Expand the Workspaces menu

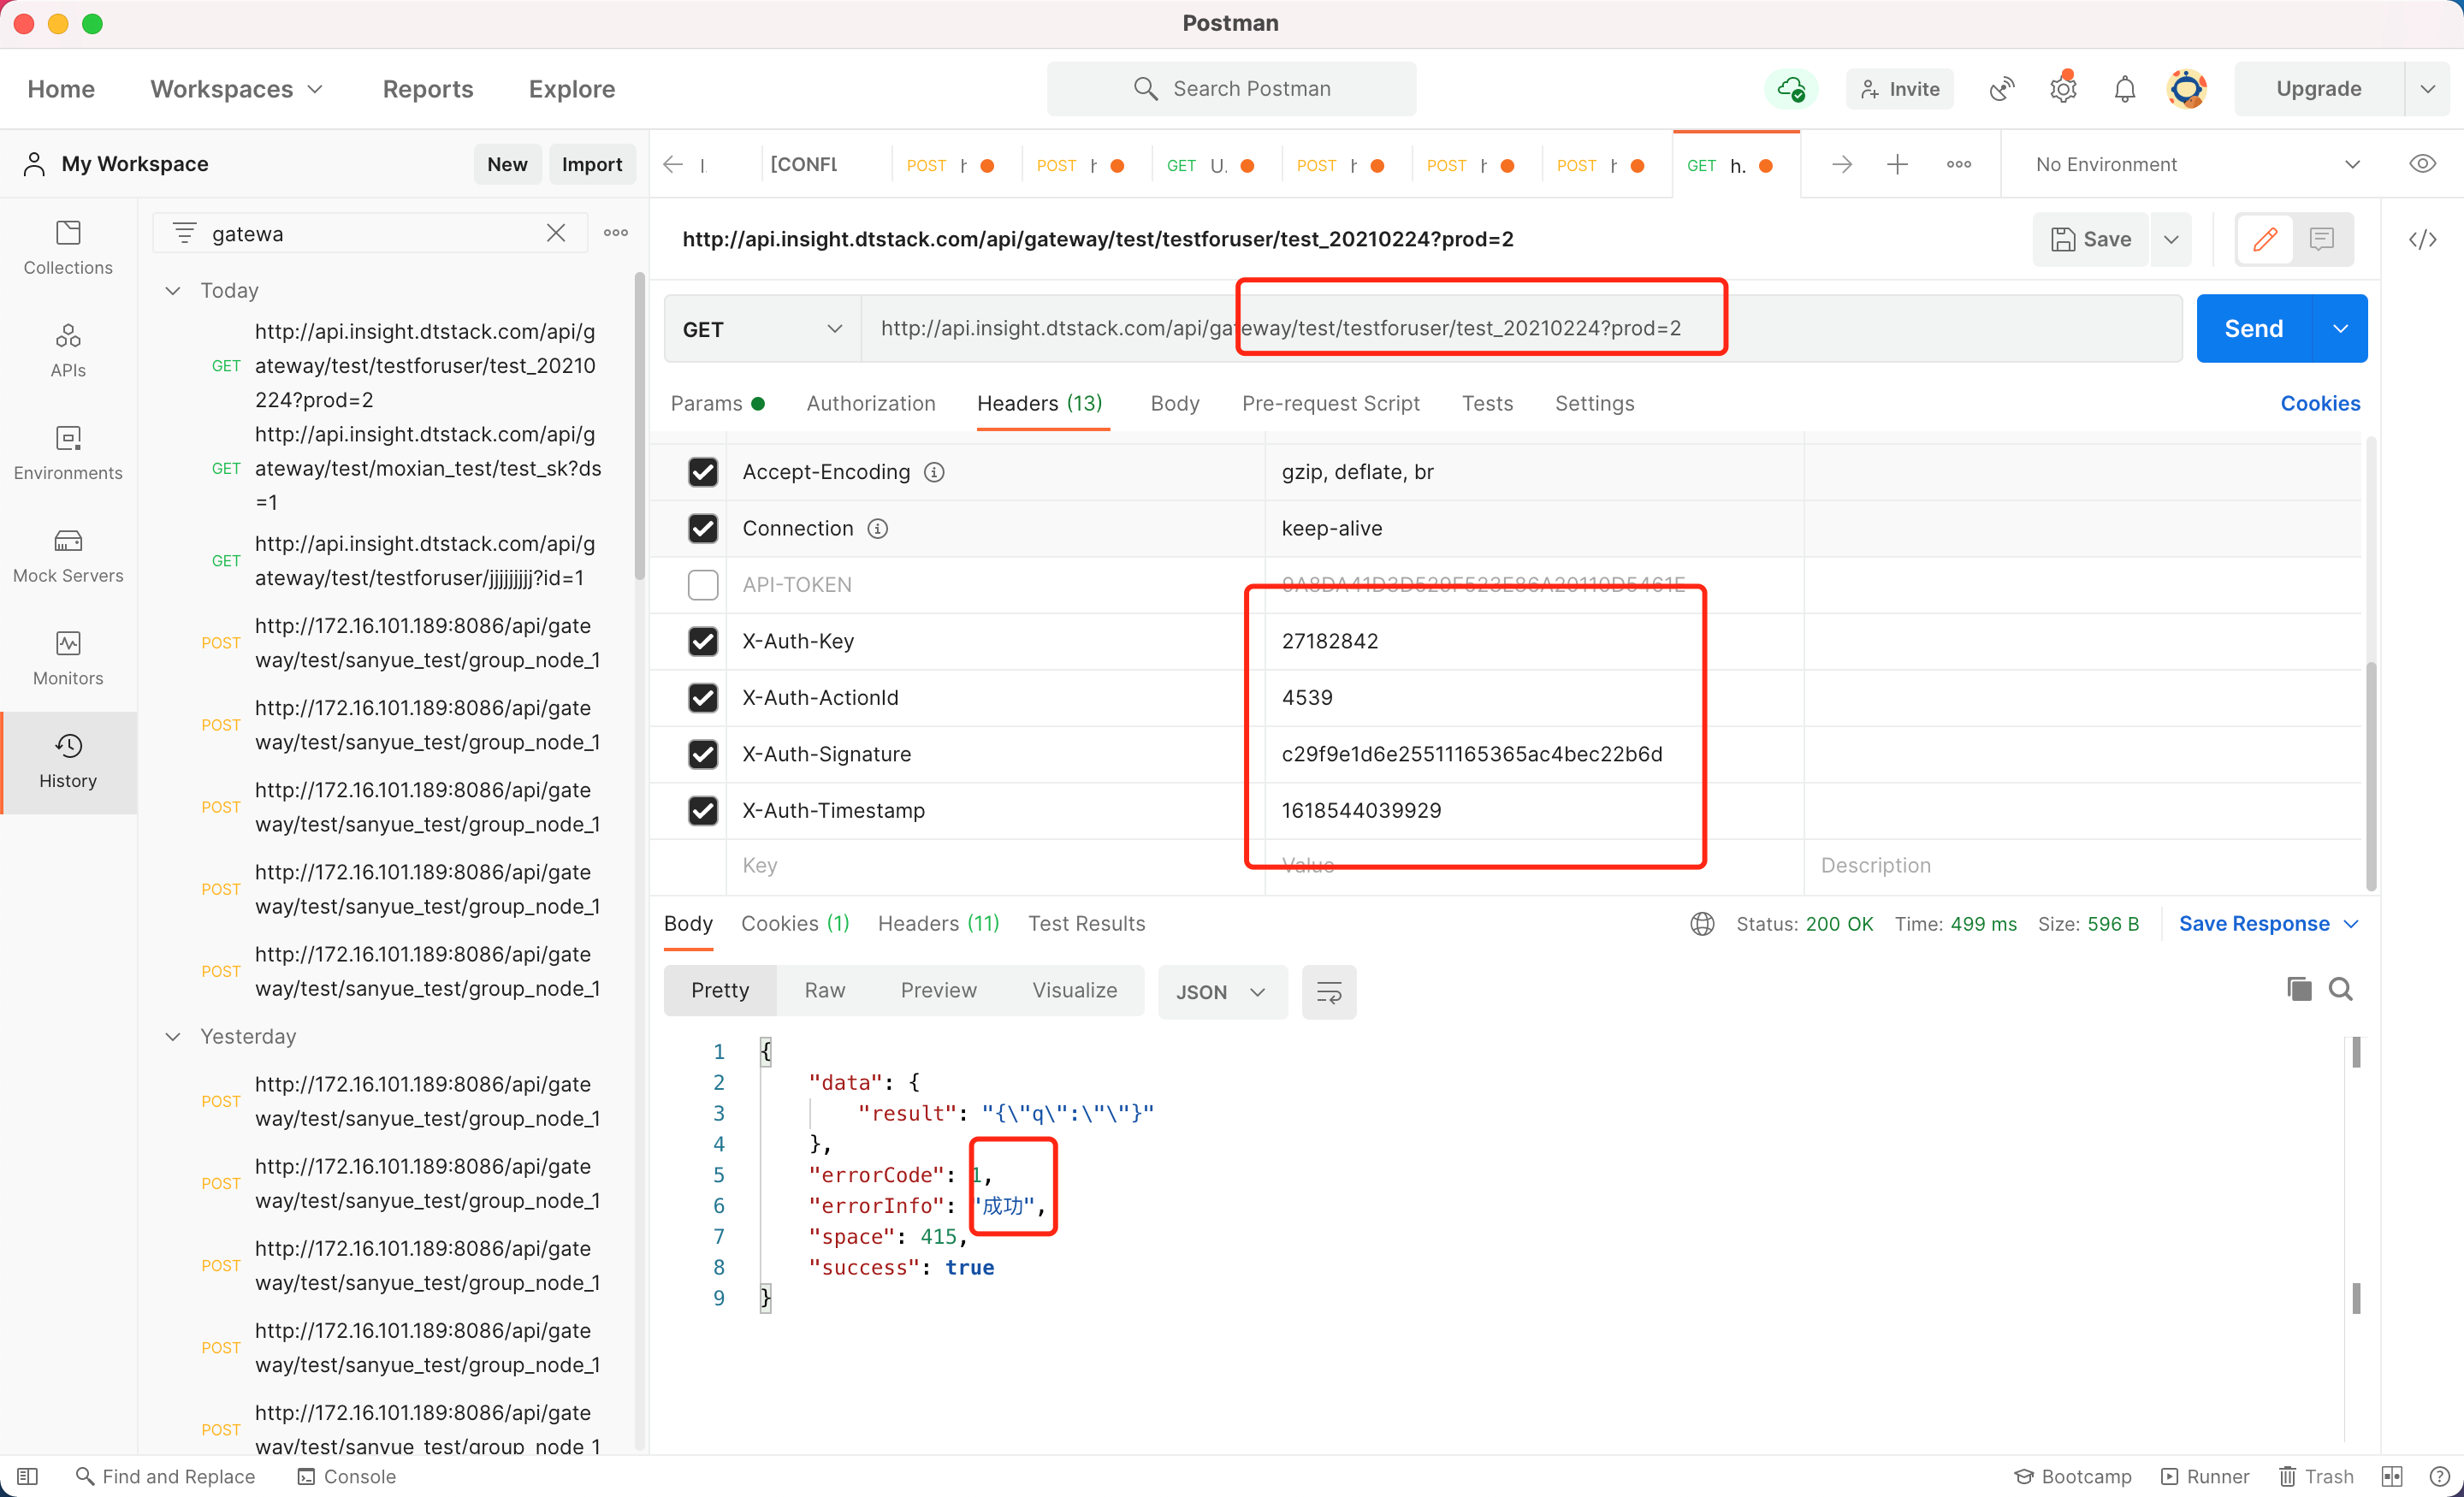[237, 89]
